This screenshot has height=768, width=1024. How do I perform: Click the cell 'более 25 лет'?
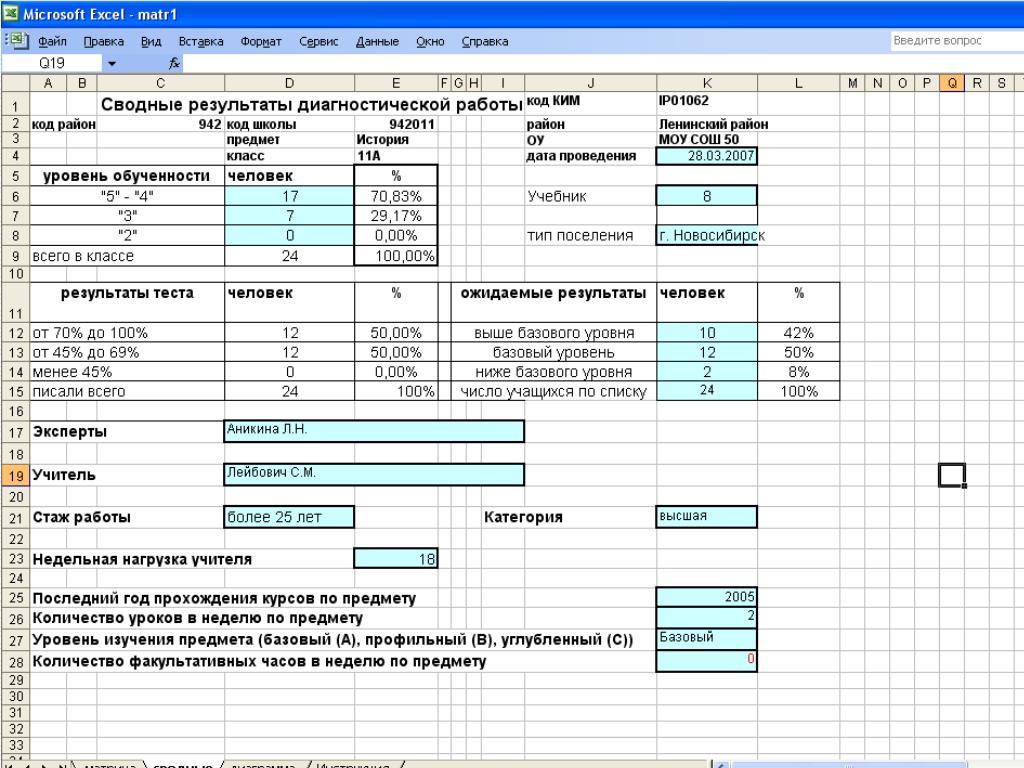pyautogui.click(x=289, y=517)
